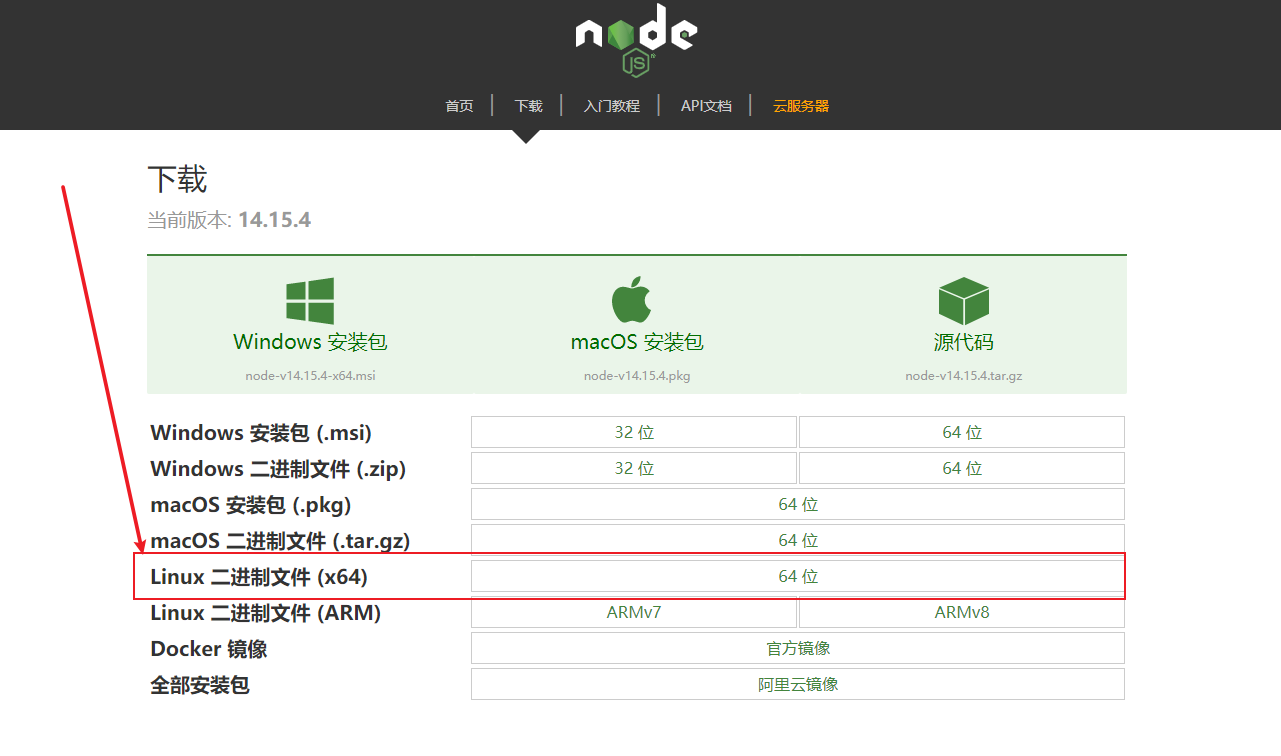Click node-v14.15.4.pkg filename
Screen dimensions: 1281x756
[x=637, y=376]
